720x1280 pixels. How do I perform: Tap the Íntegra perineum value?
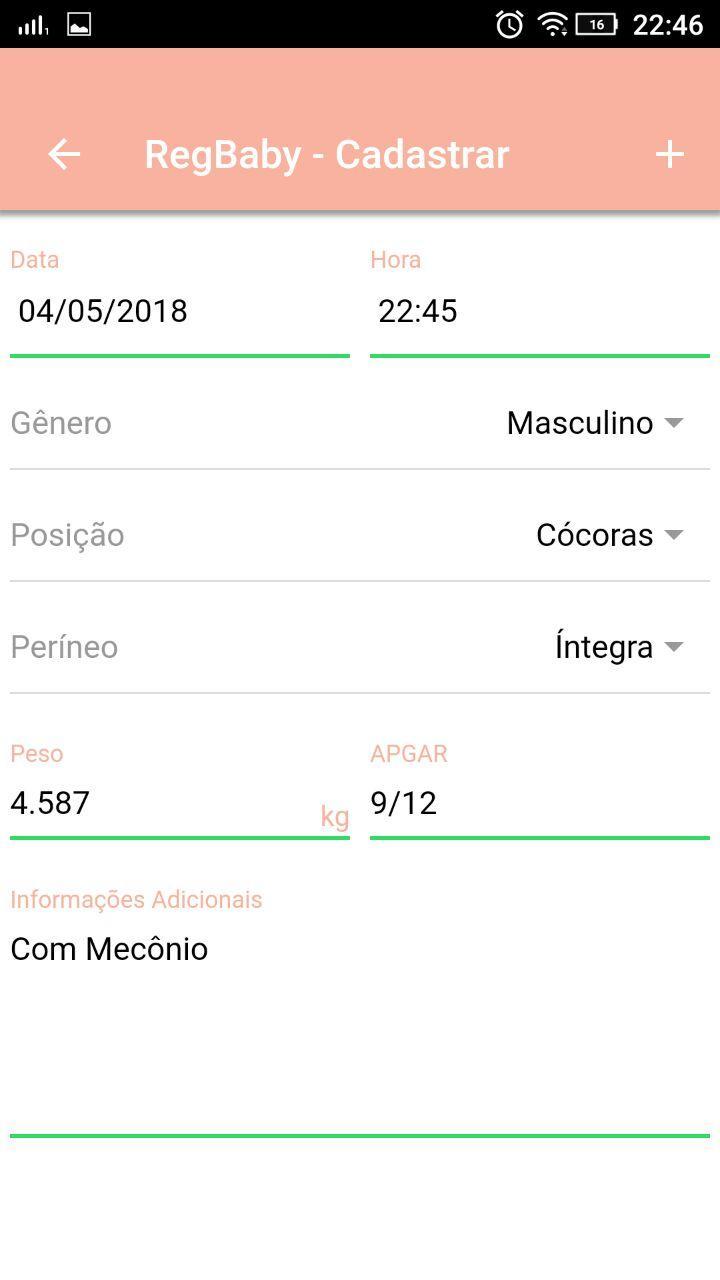point(604,647)
